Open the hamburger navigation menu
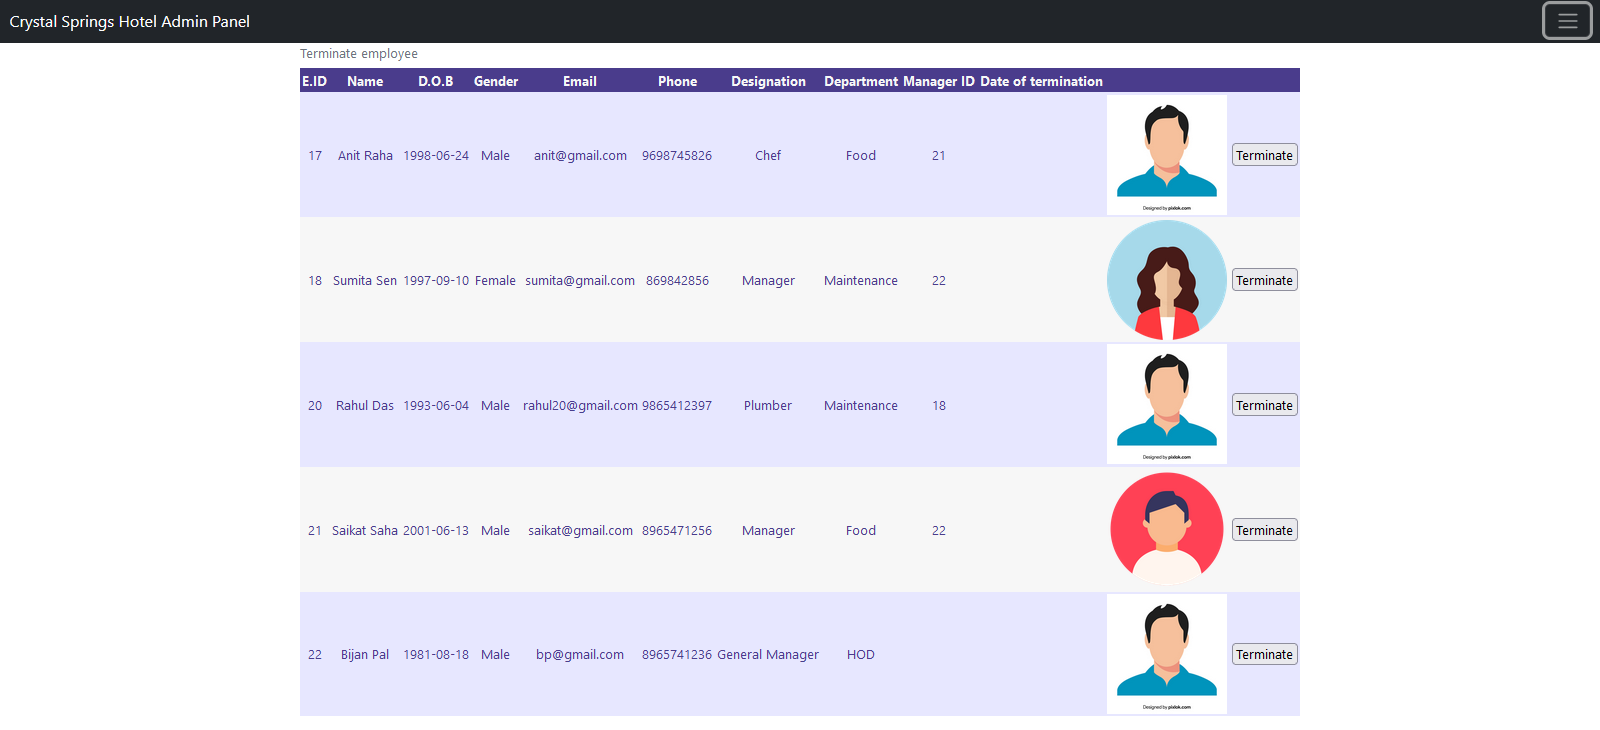Screen dimensions: 1600x730 [x=1566, y=21]
